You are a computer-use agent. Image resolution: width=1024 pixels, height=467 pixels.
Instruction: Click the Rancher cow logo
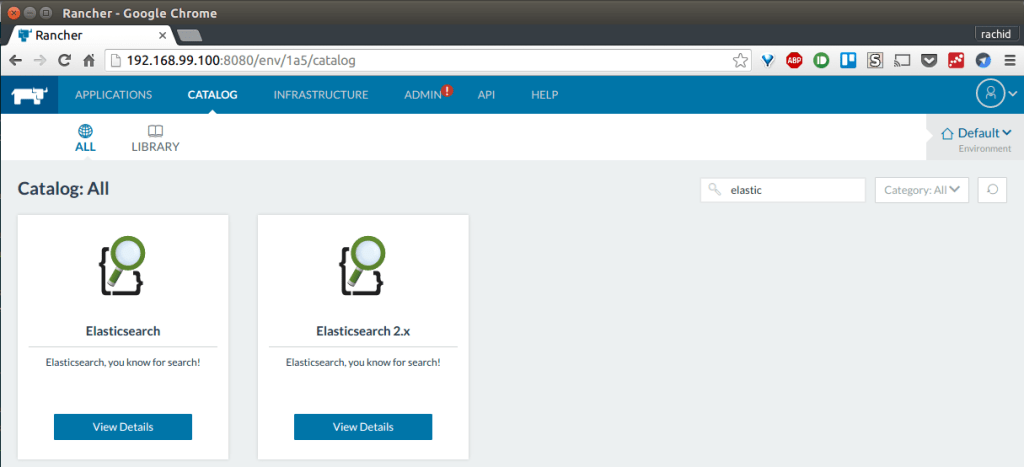click(x=29, y=95)
